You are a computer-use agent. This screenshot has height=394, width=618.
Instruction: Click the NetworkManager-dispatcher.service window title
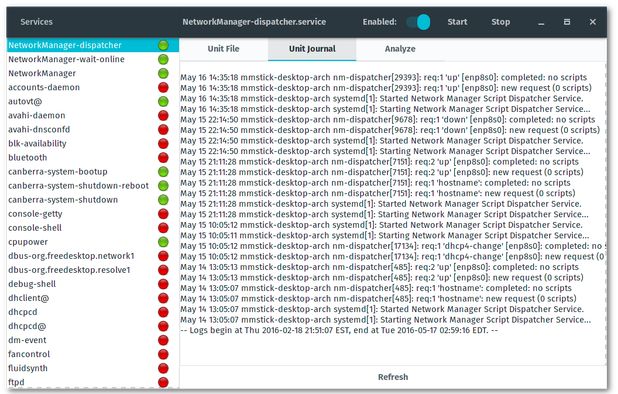coord(254,22)
